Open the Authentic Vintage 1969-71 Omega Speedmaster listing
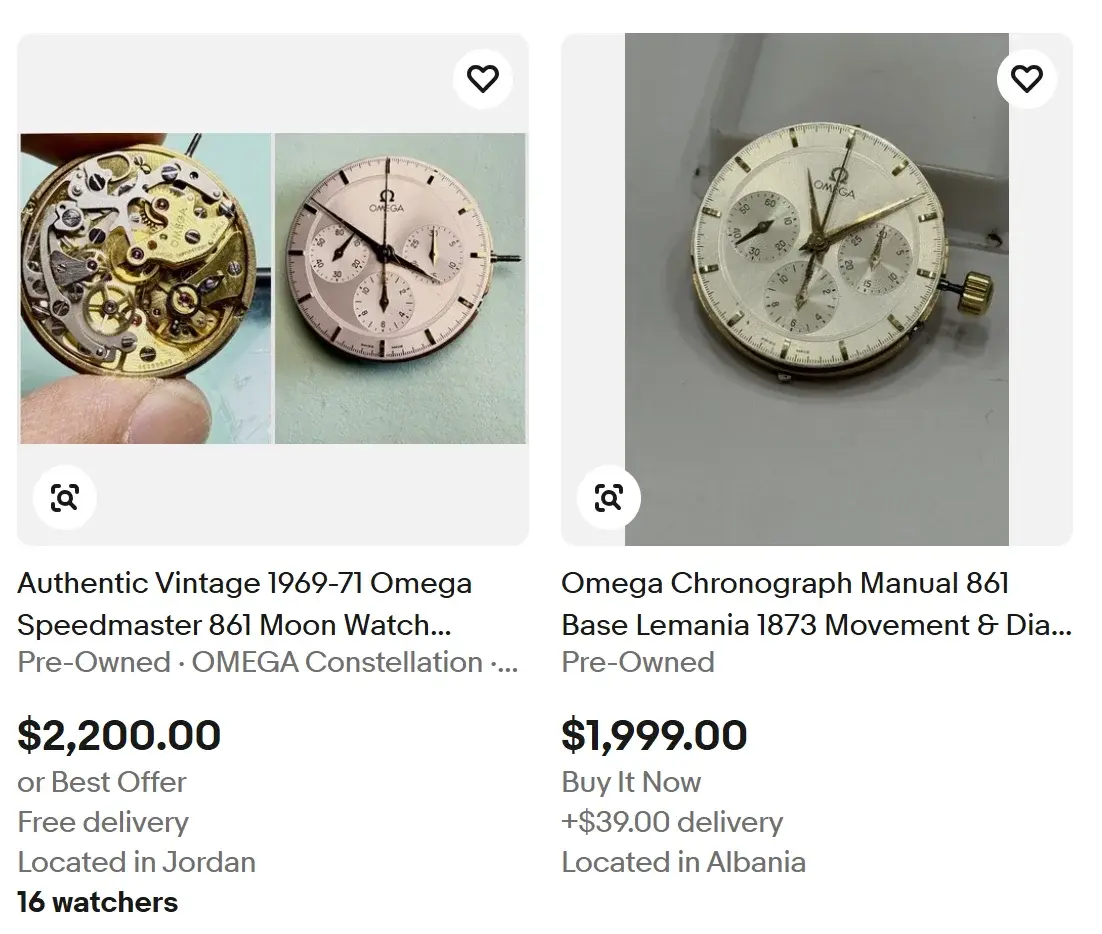 (x=245, y=604)
